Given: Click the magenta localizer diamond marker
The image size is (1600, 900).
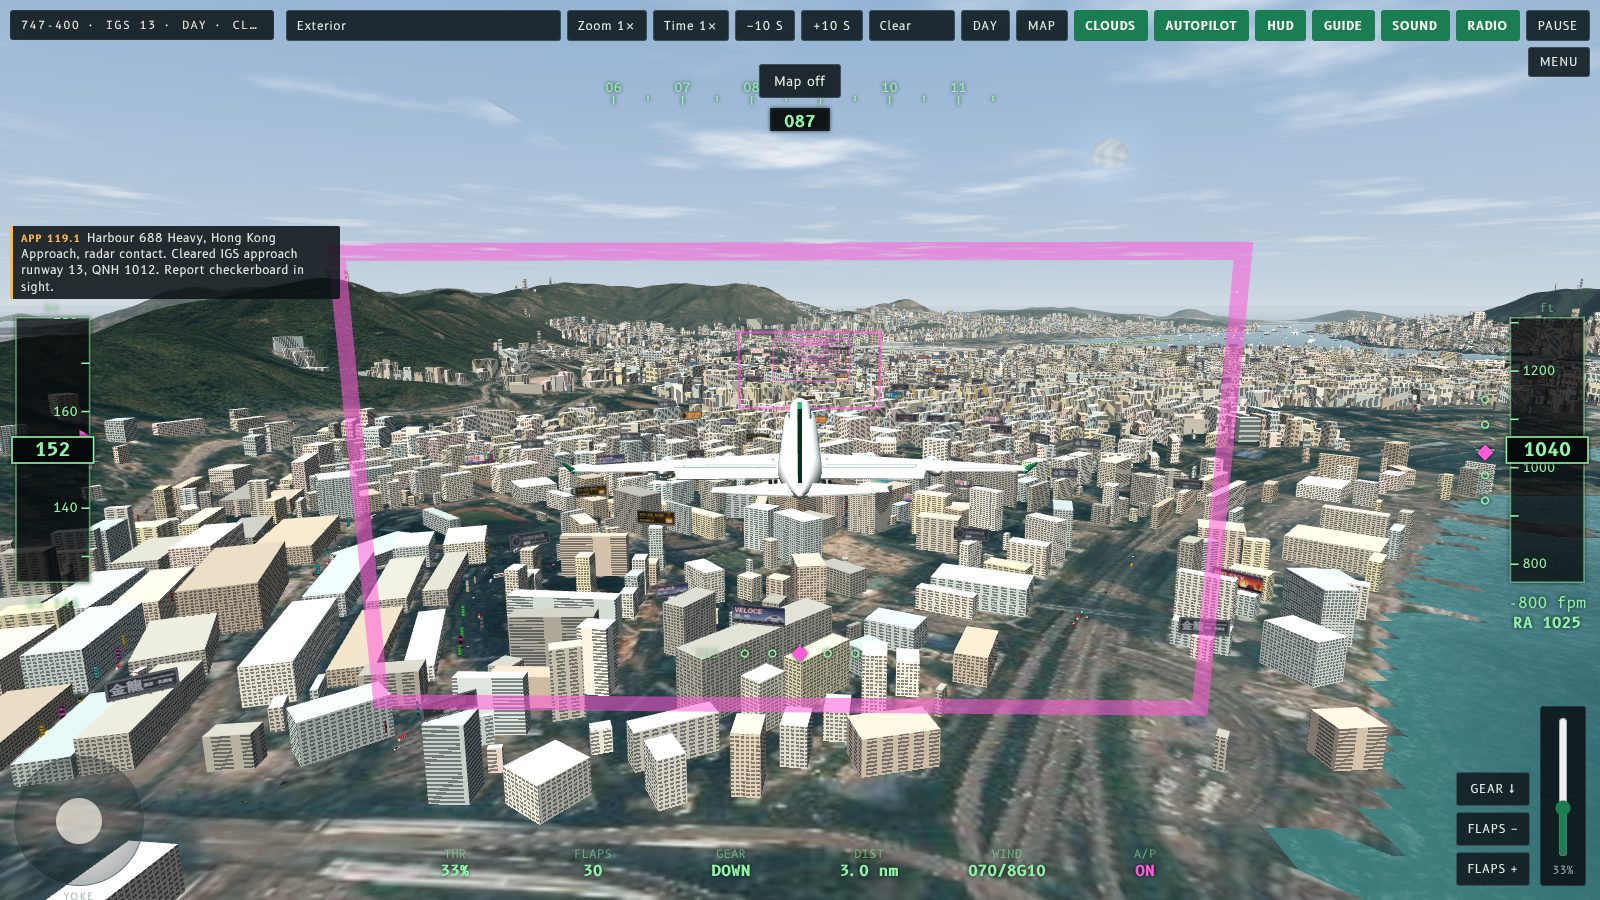Looking at the screenshot, I should pos(800,653).
